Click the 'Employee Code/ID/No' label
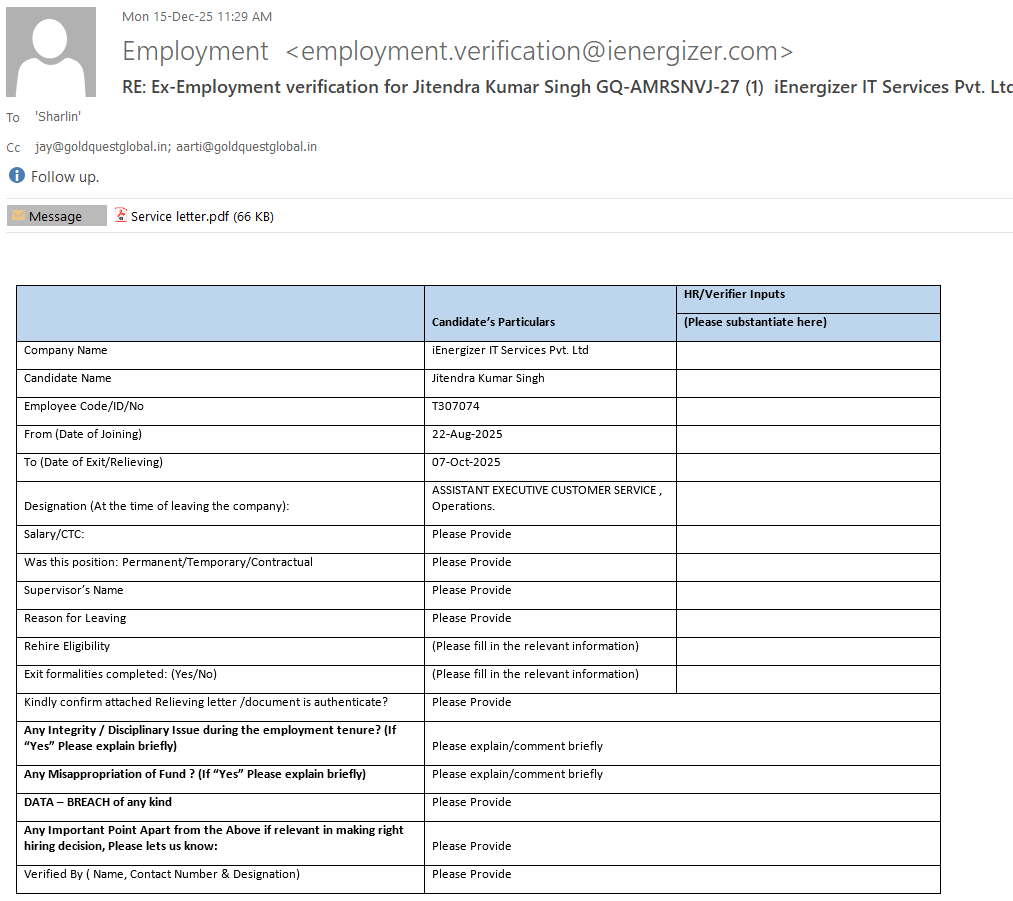The height and width of the screenshot is (901, 1013). [x=83, y=406]
